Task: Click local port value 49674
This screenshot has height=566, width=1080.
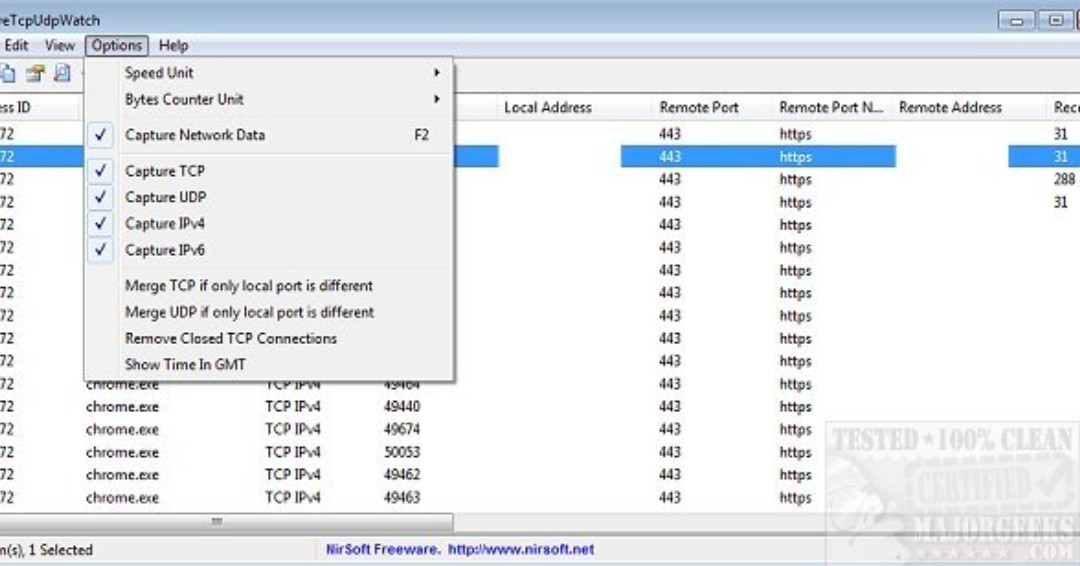Action: [402, 430]
